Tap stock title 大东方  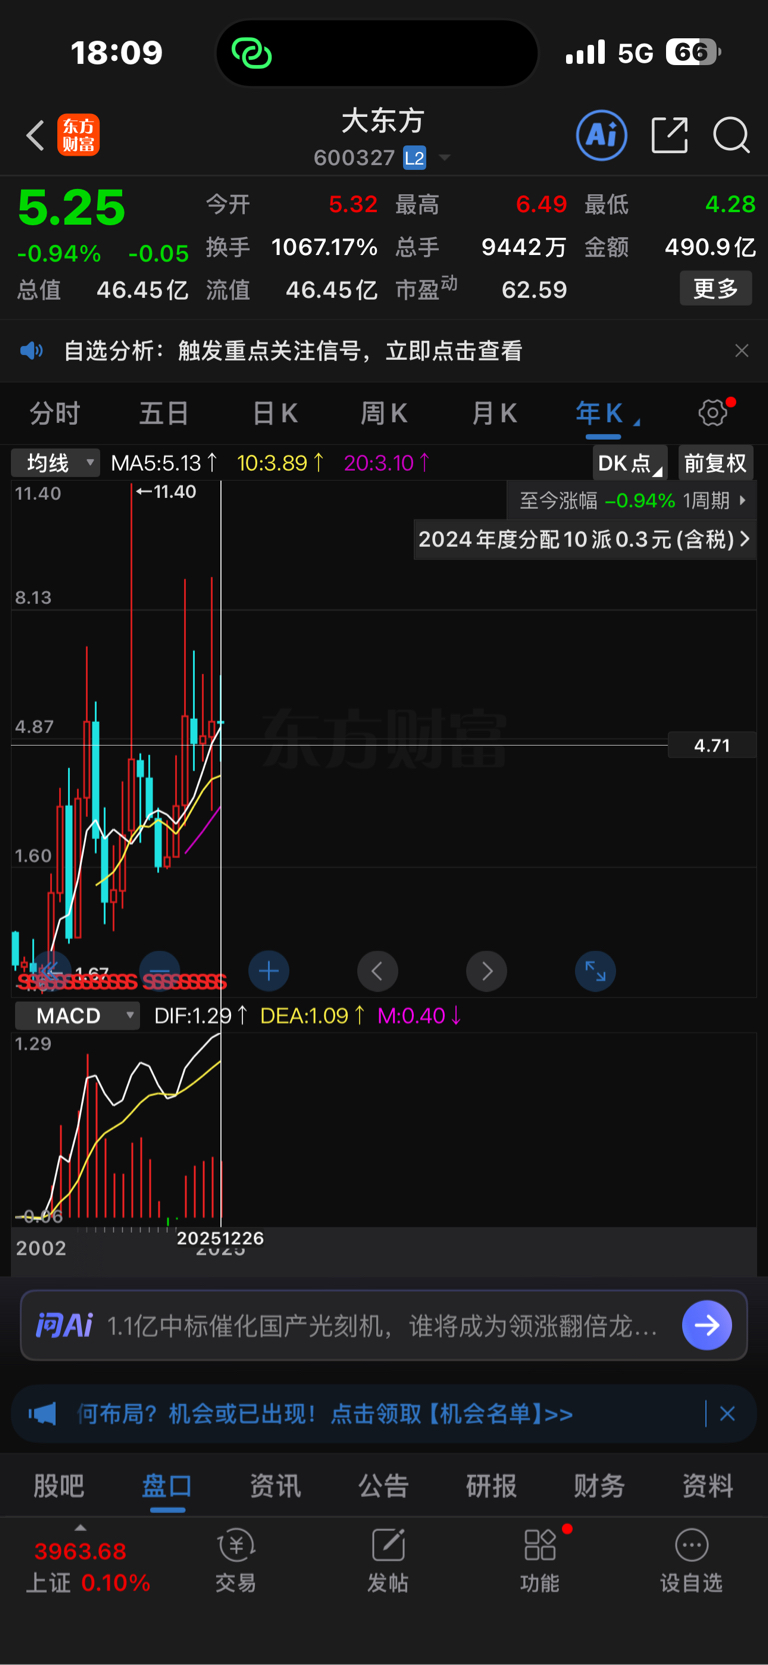click(x=383, y=121)
